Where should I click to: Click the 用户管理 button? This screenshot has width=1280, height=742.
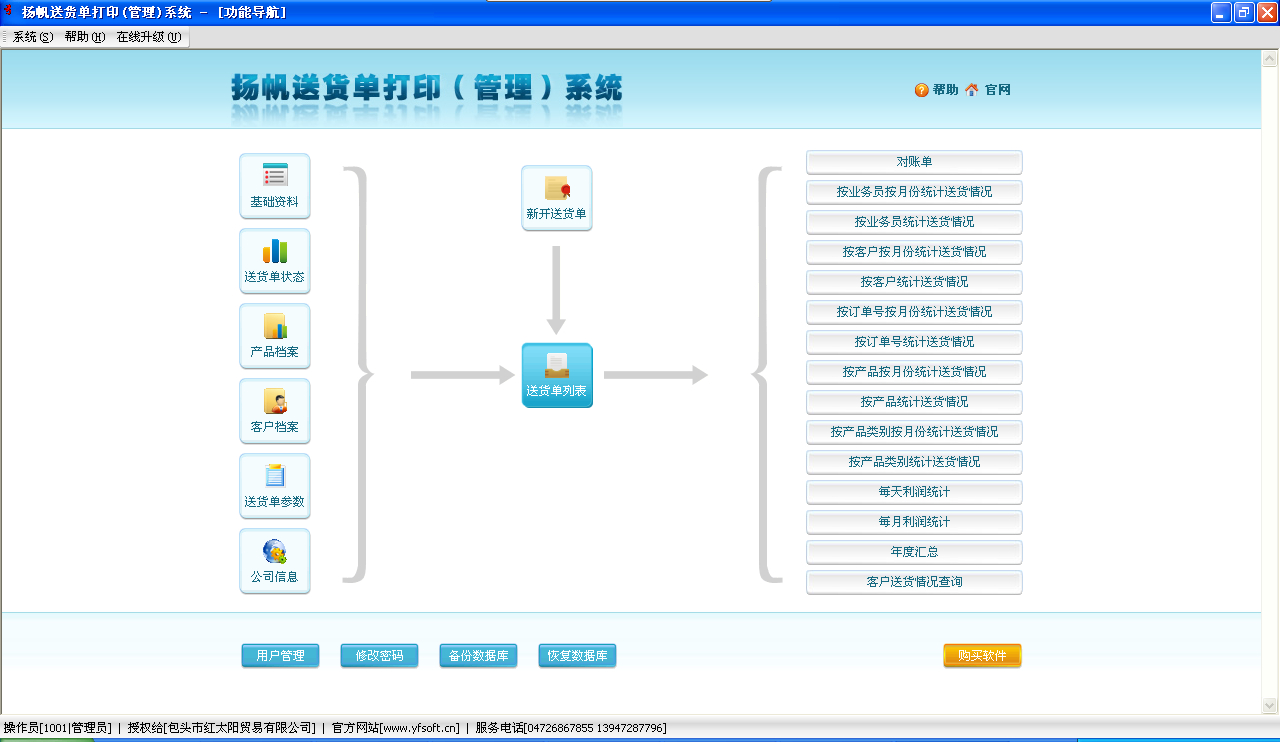click(280, 656)
